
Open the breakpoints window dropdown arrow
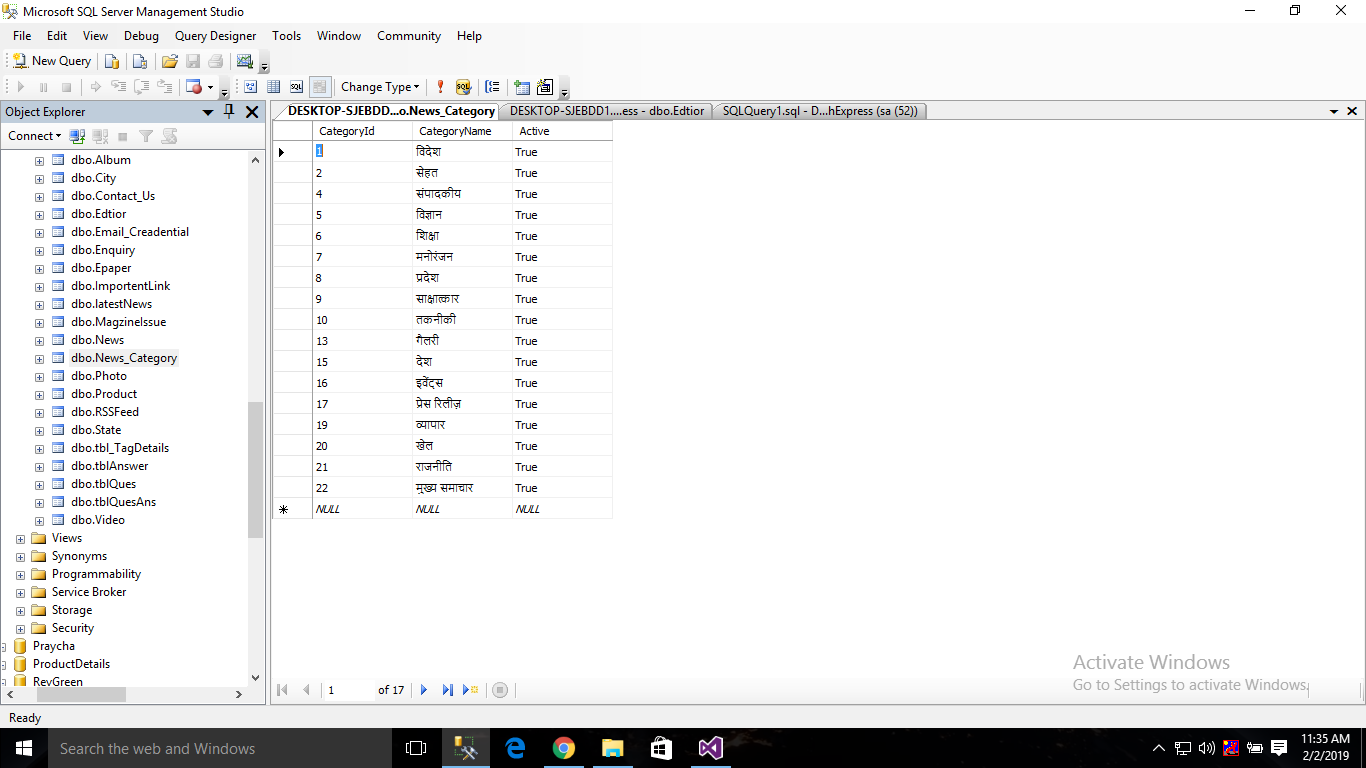[x=210, y=87]
